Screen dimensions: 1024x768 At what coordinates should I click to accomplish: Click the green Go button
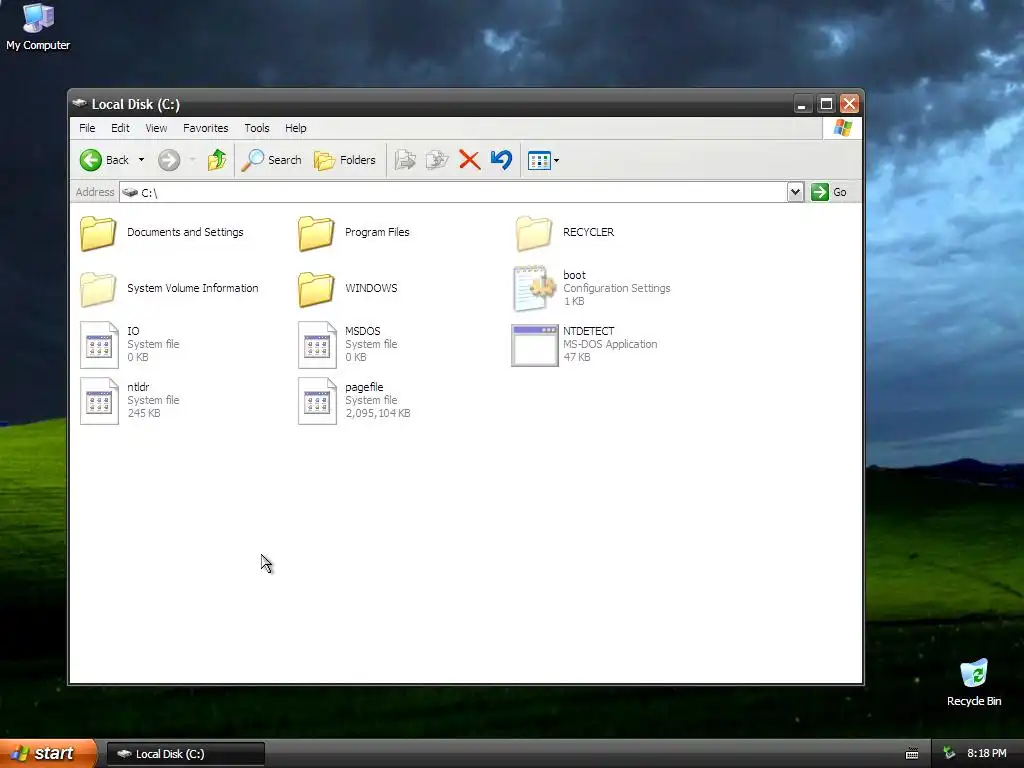(829, 192)
